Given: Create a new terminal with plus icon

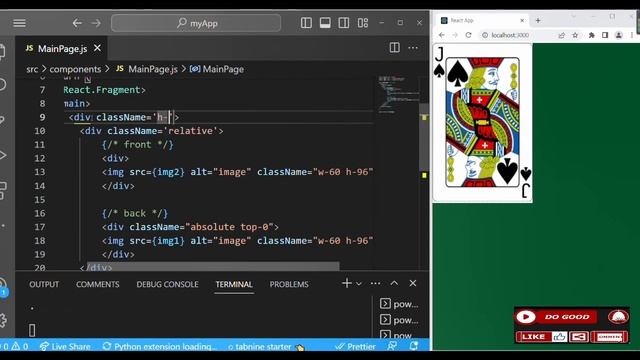Looking at the screenshot, I should coord(347,283).
